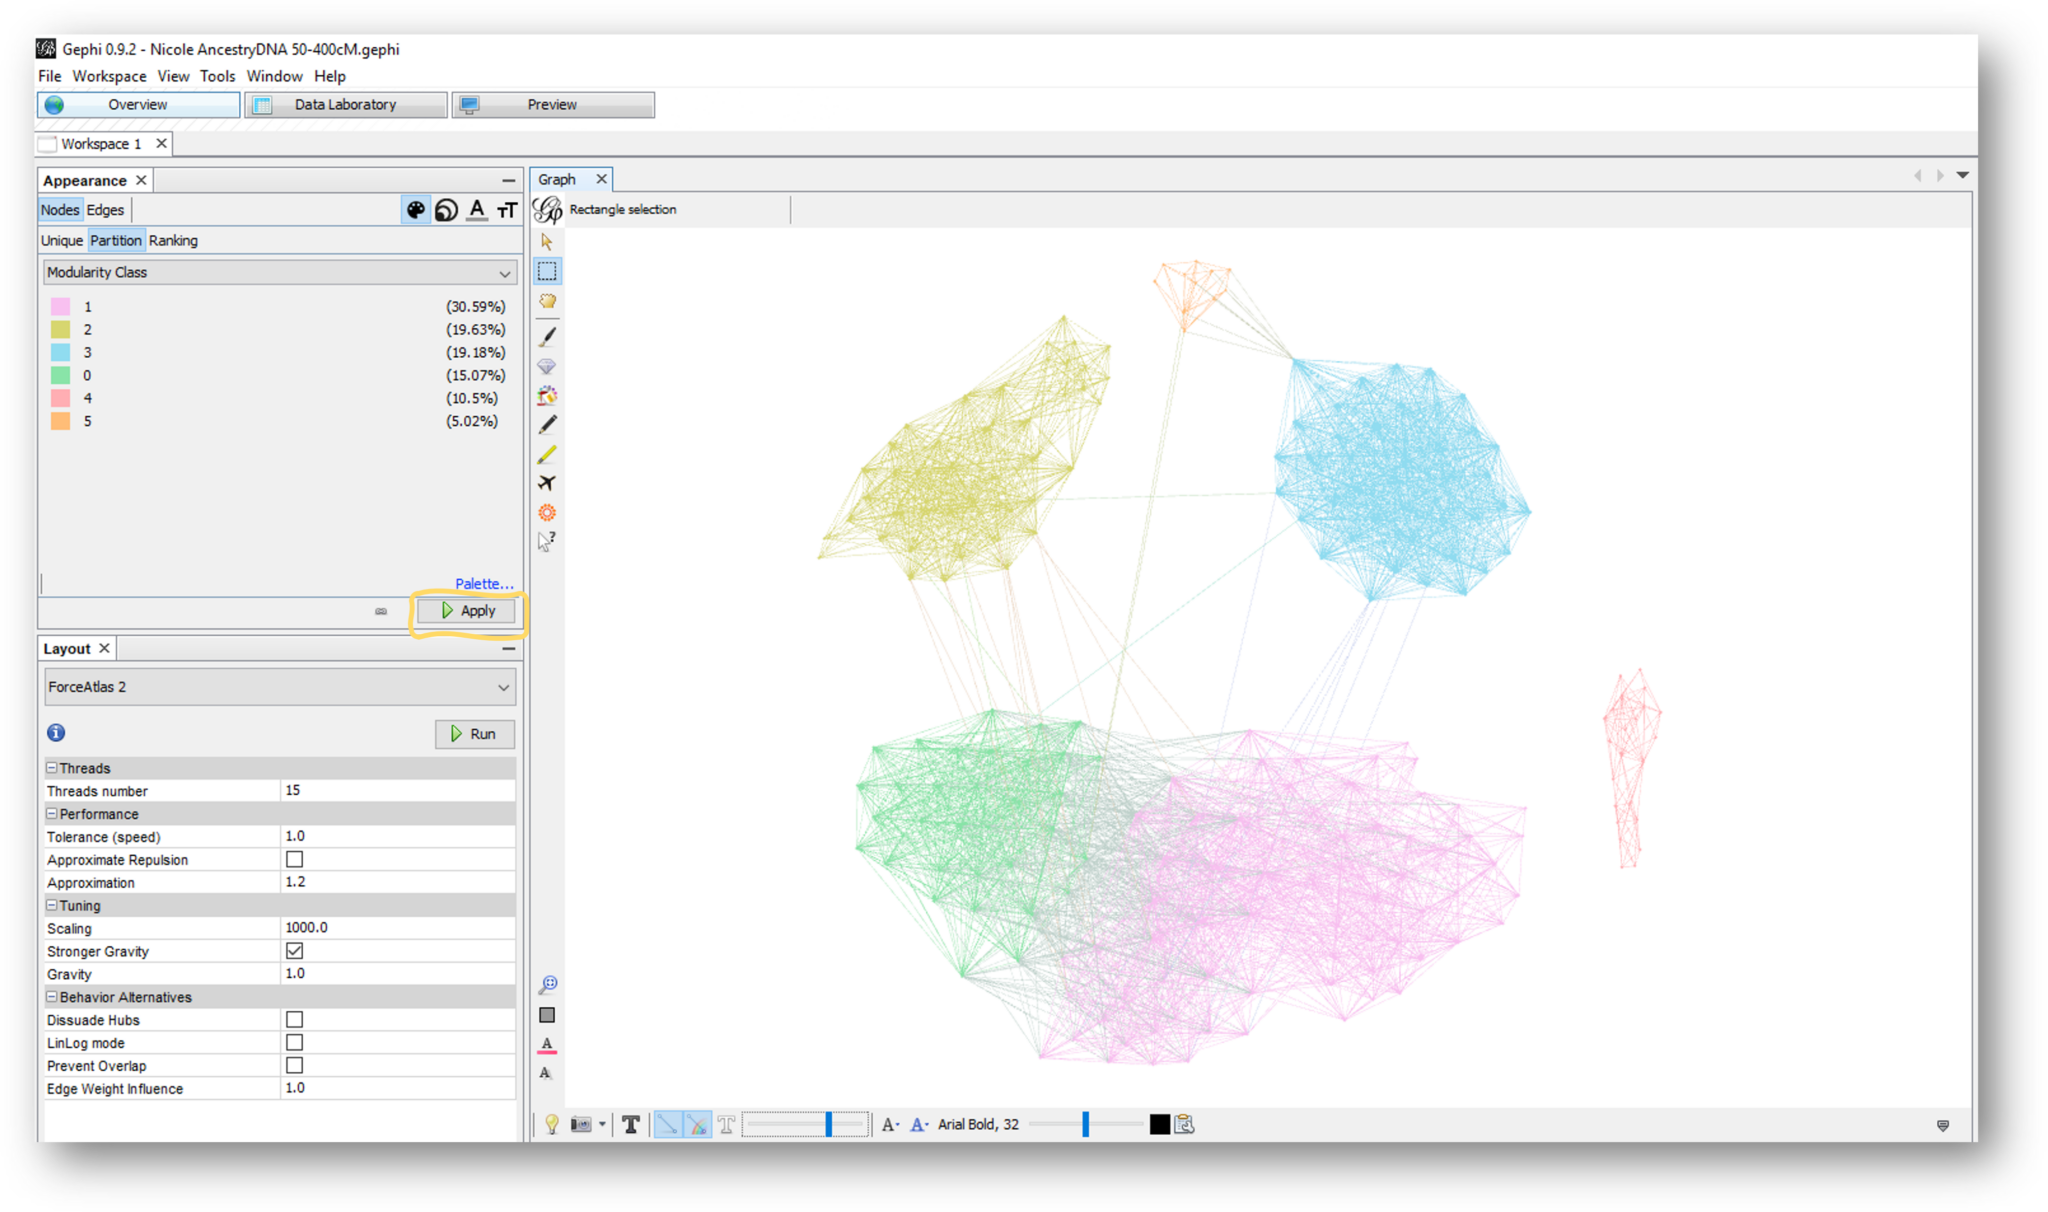Toggle Approximate Repulsion checkbox
Screen dimensions: 2048x1212
[294, 859]
